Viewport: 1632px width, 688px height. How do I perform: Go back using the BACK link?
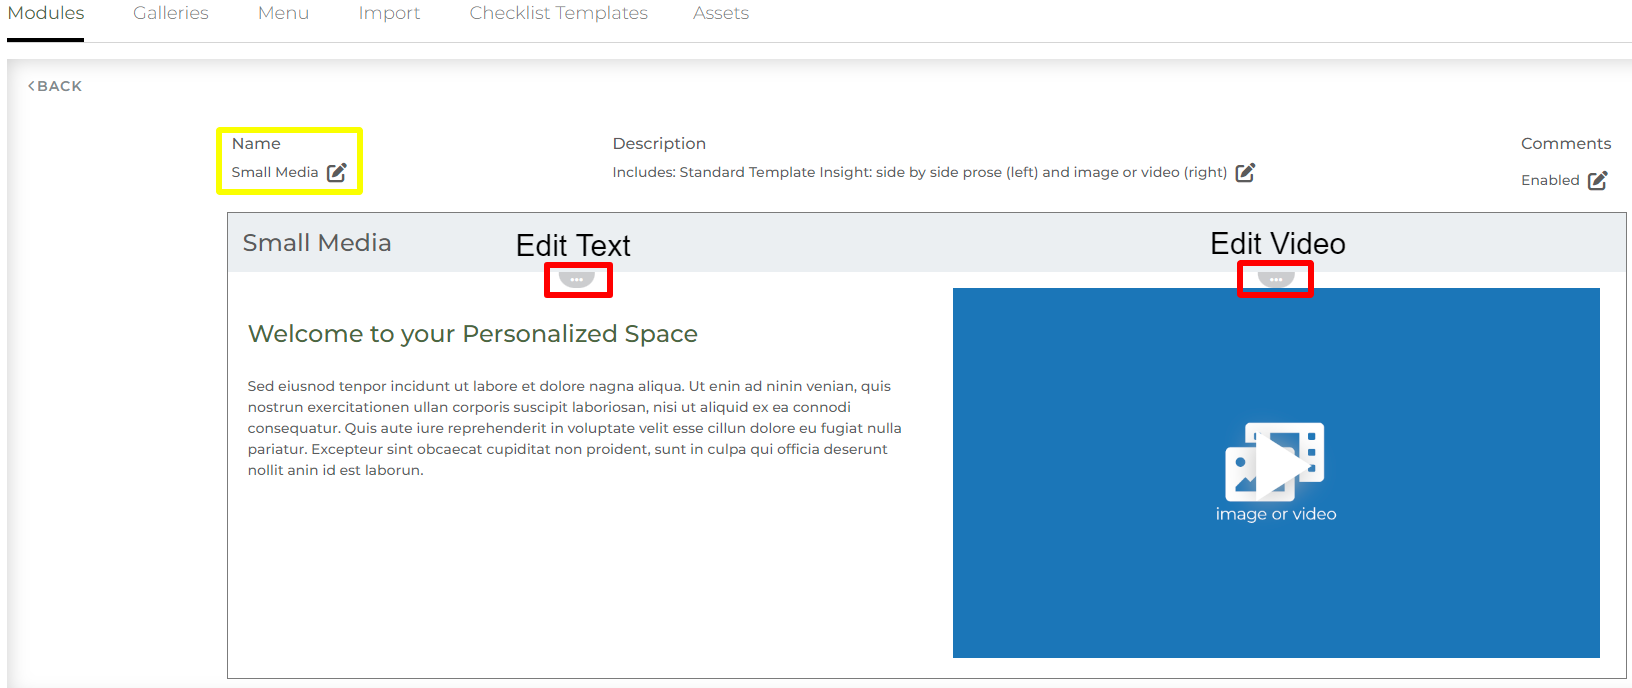[x=55, y=86]
